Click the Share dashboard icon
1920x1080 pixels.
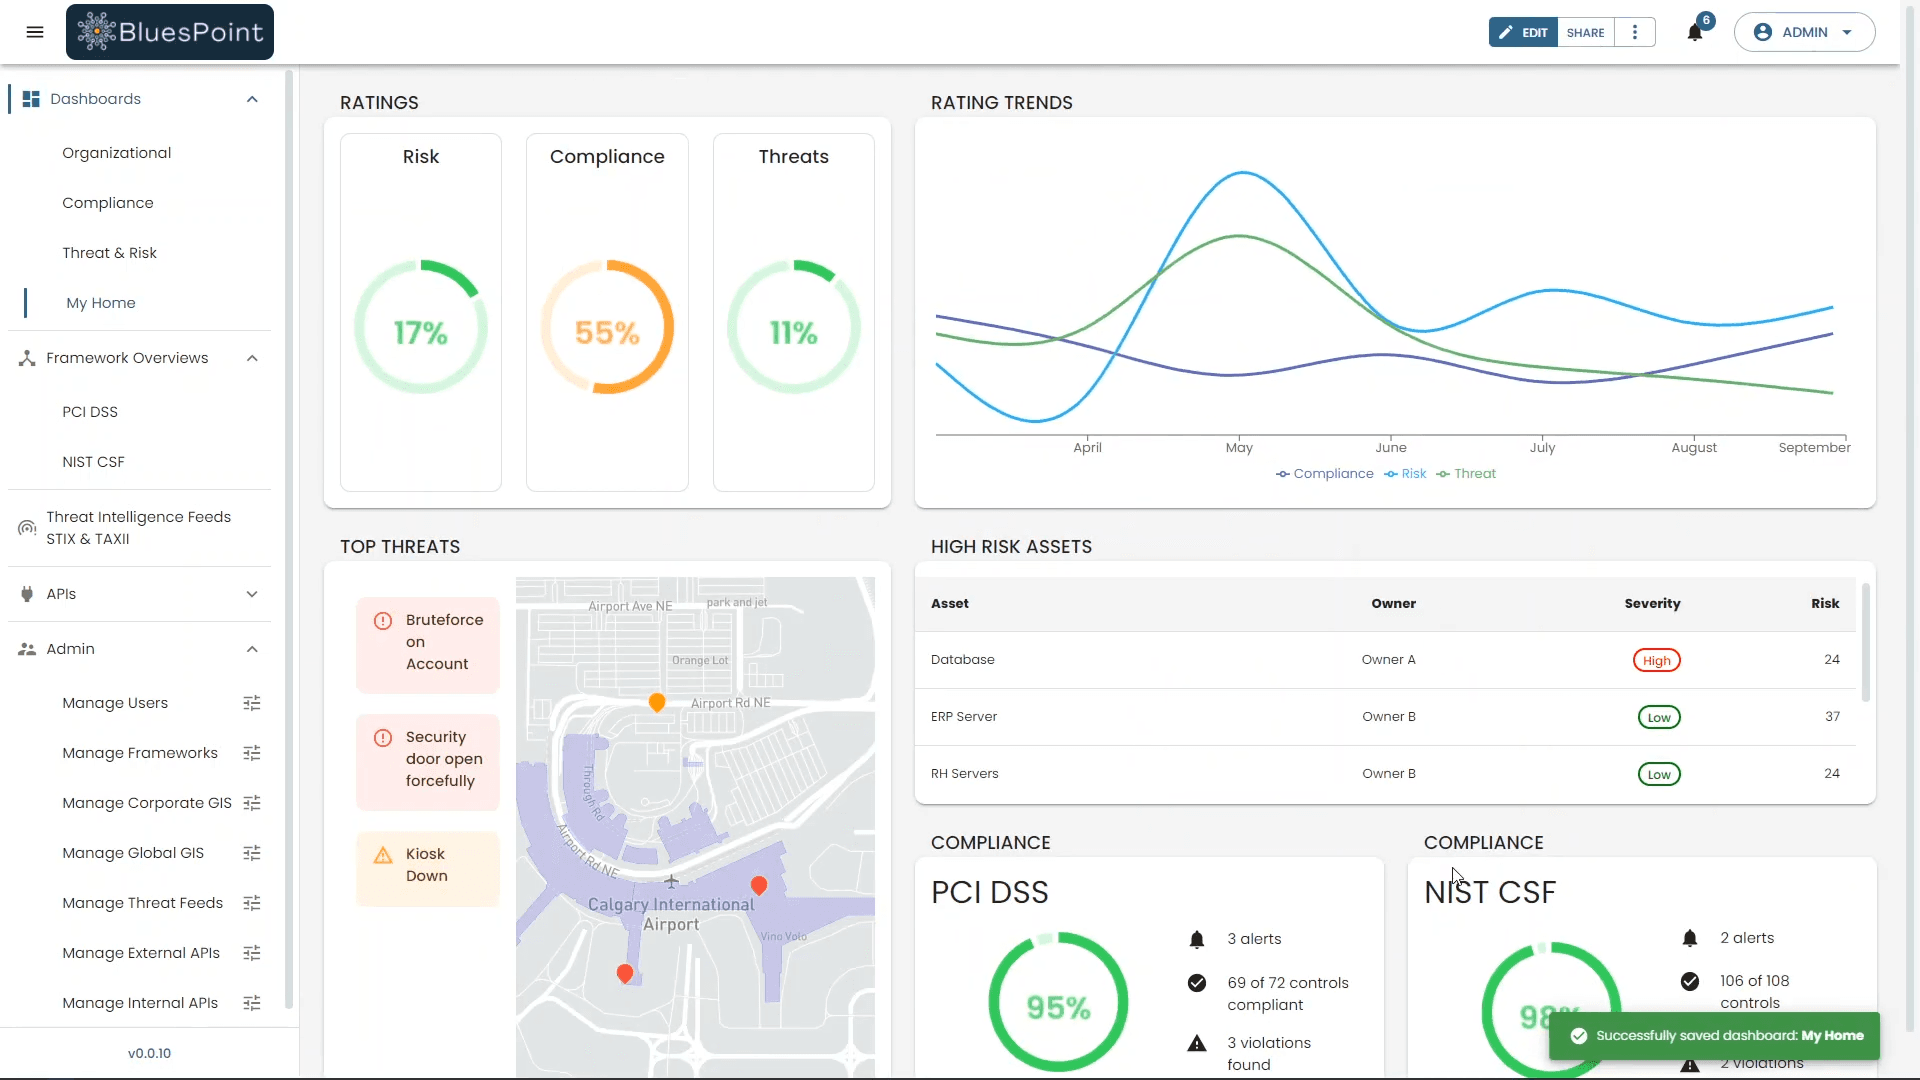pyautogui.click(x=1586, y=32)
